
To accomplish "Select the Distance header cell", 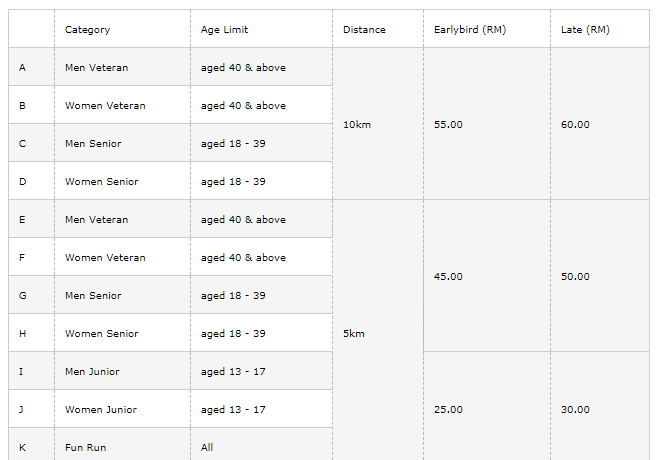I will pos(364,30).
